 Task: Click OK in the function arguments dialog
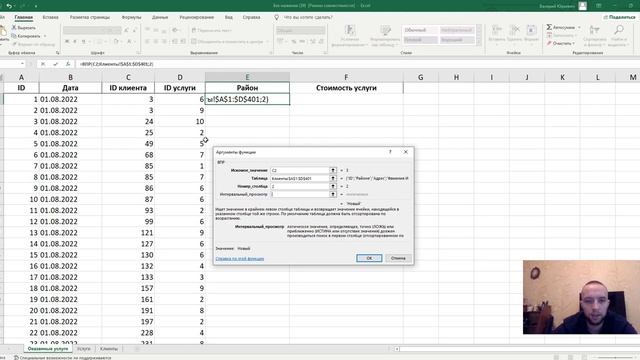tap(369, 258)
